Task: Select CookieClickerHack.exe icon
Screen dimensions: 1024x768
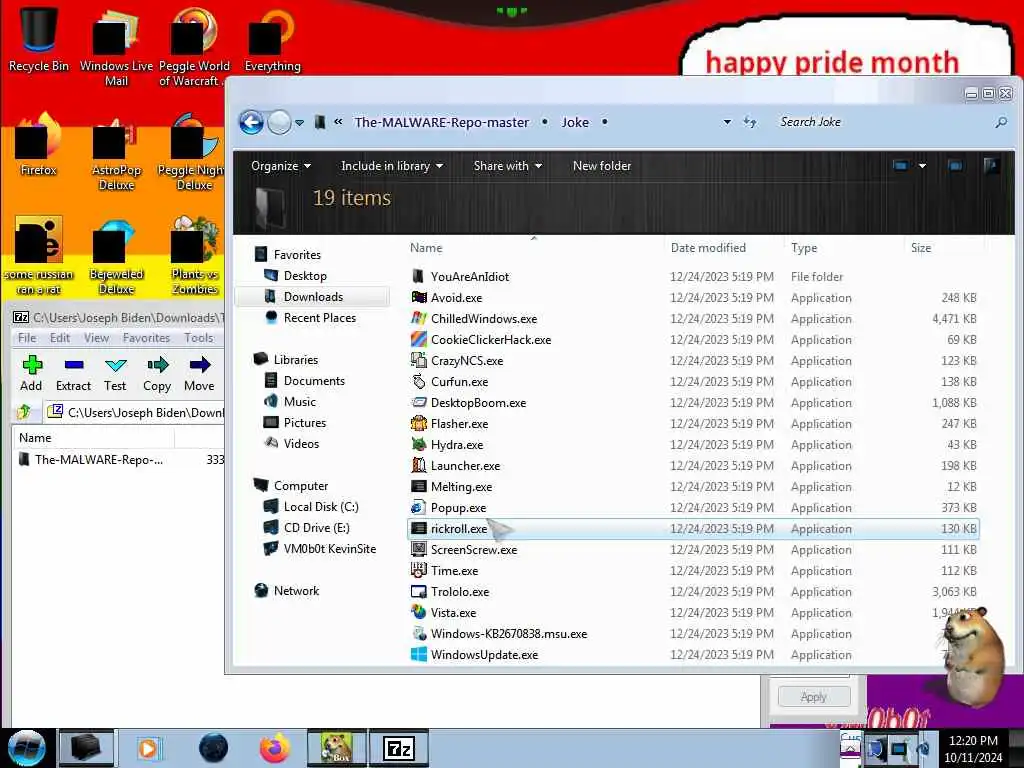Action: (x=419, y=339)
